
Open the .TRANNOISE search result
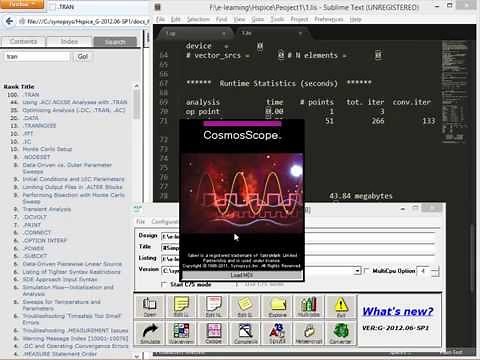(39, 126)
